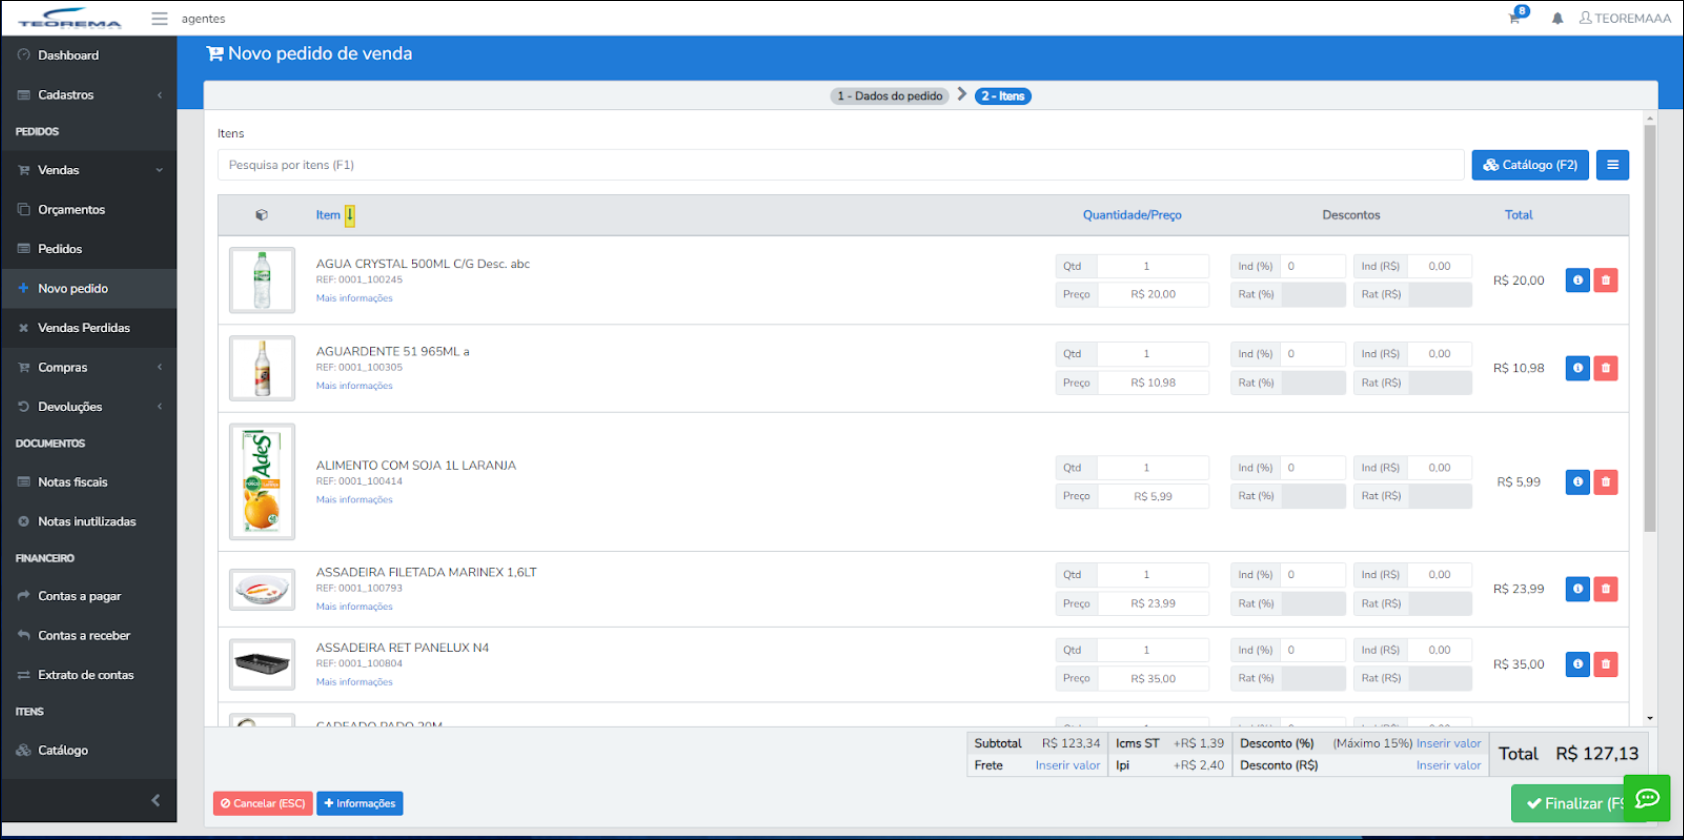Collapse the Vendas sidebar section

pos(88,170)
